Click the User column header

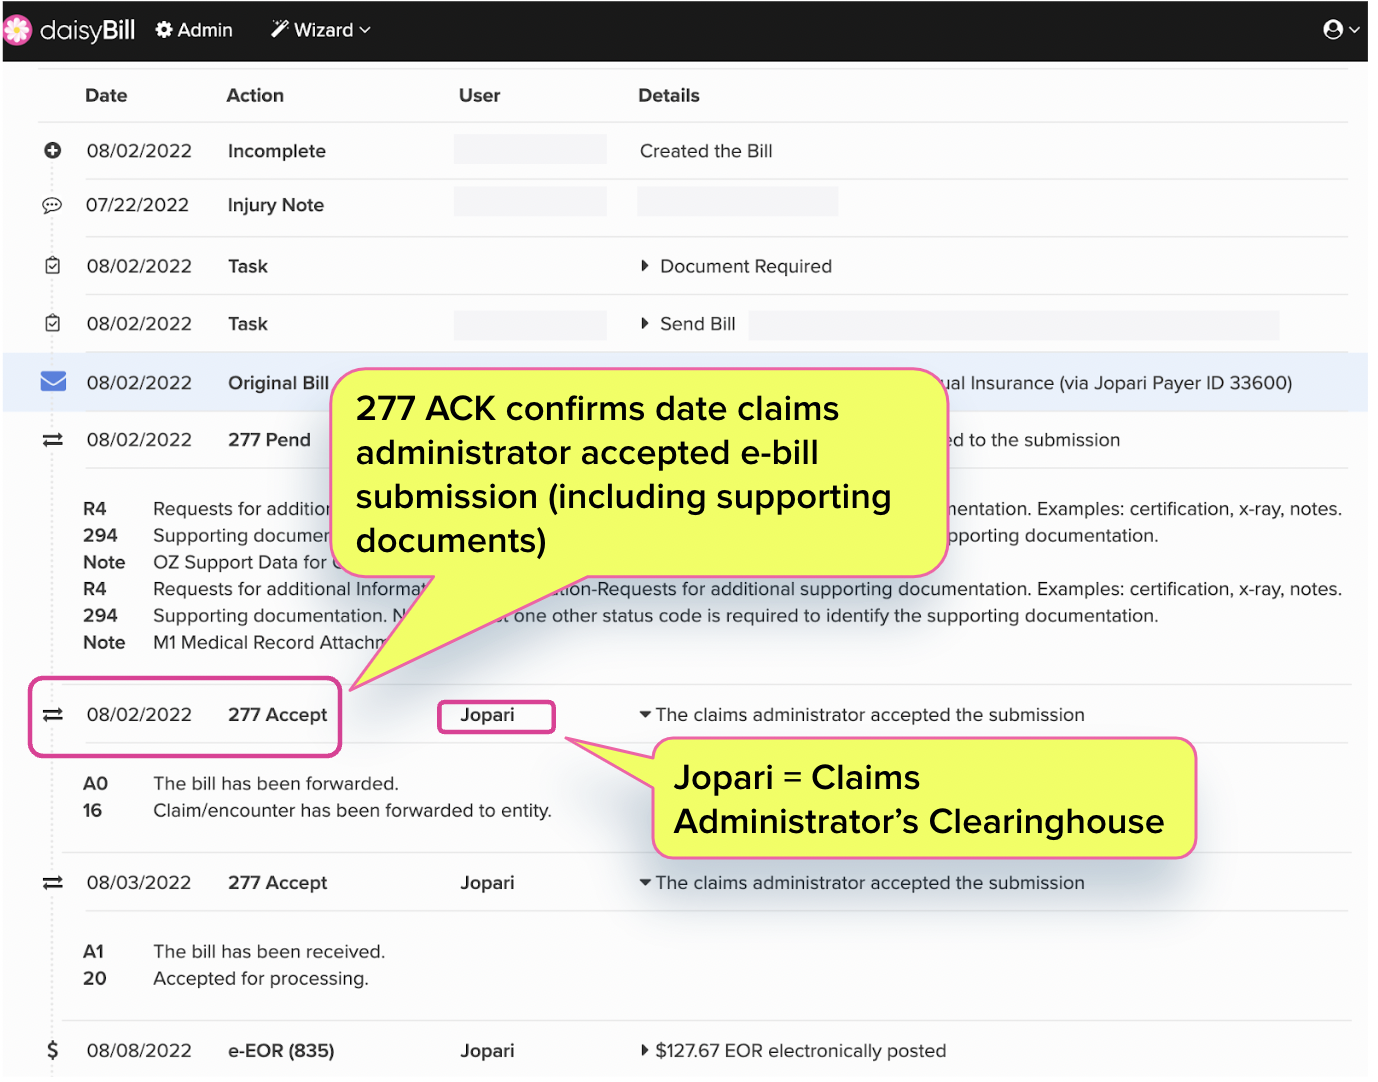click(x=480, y=95)
